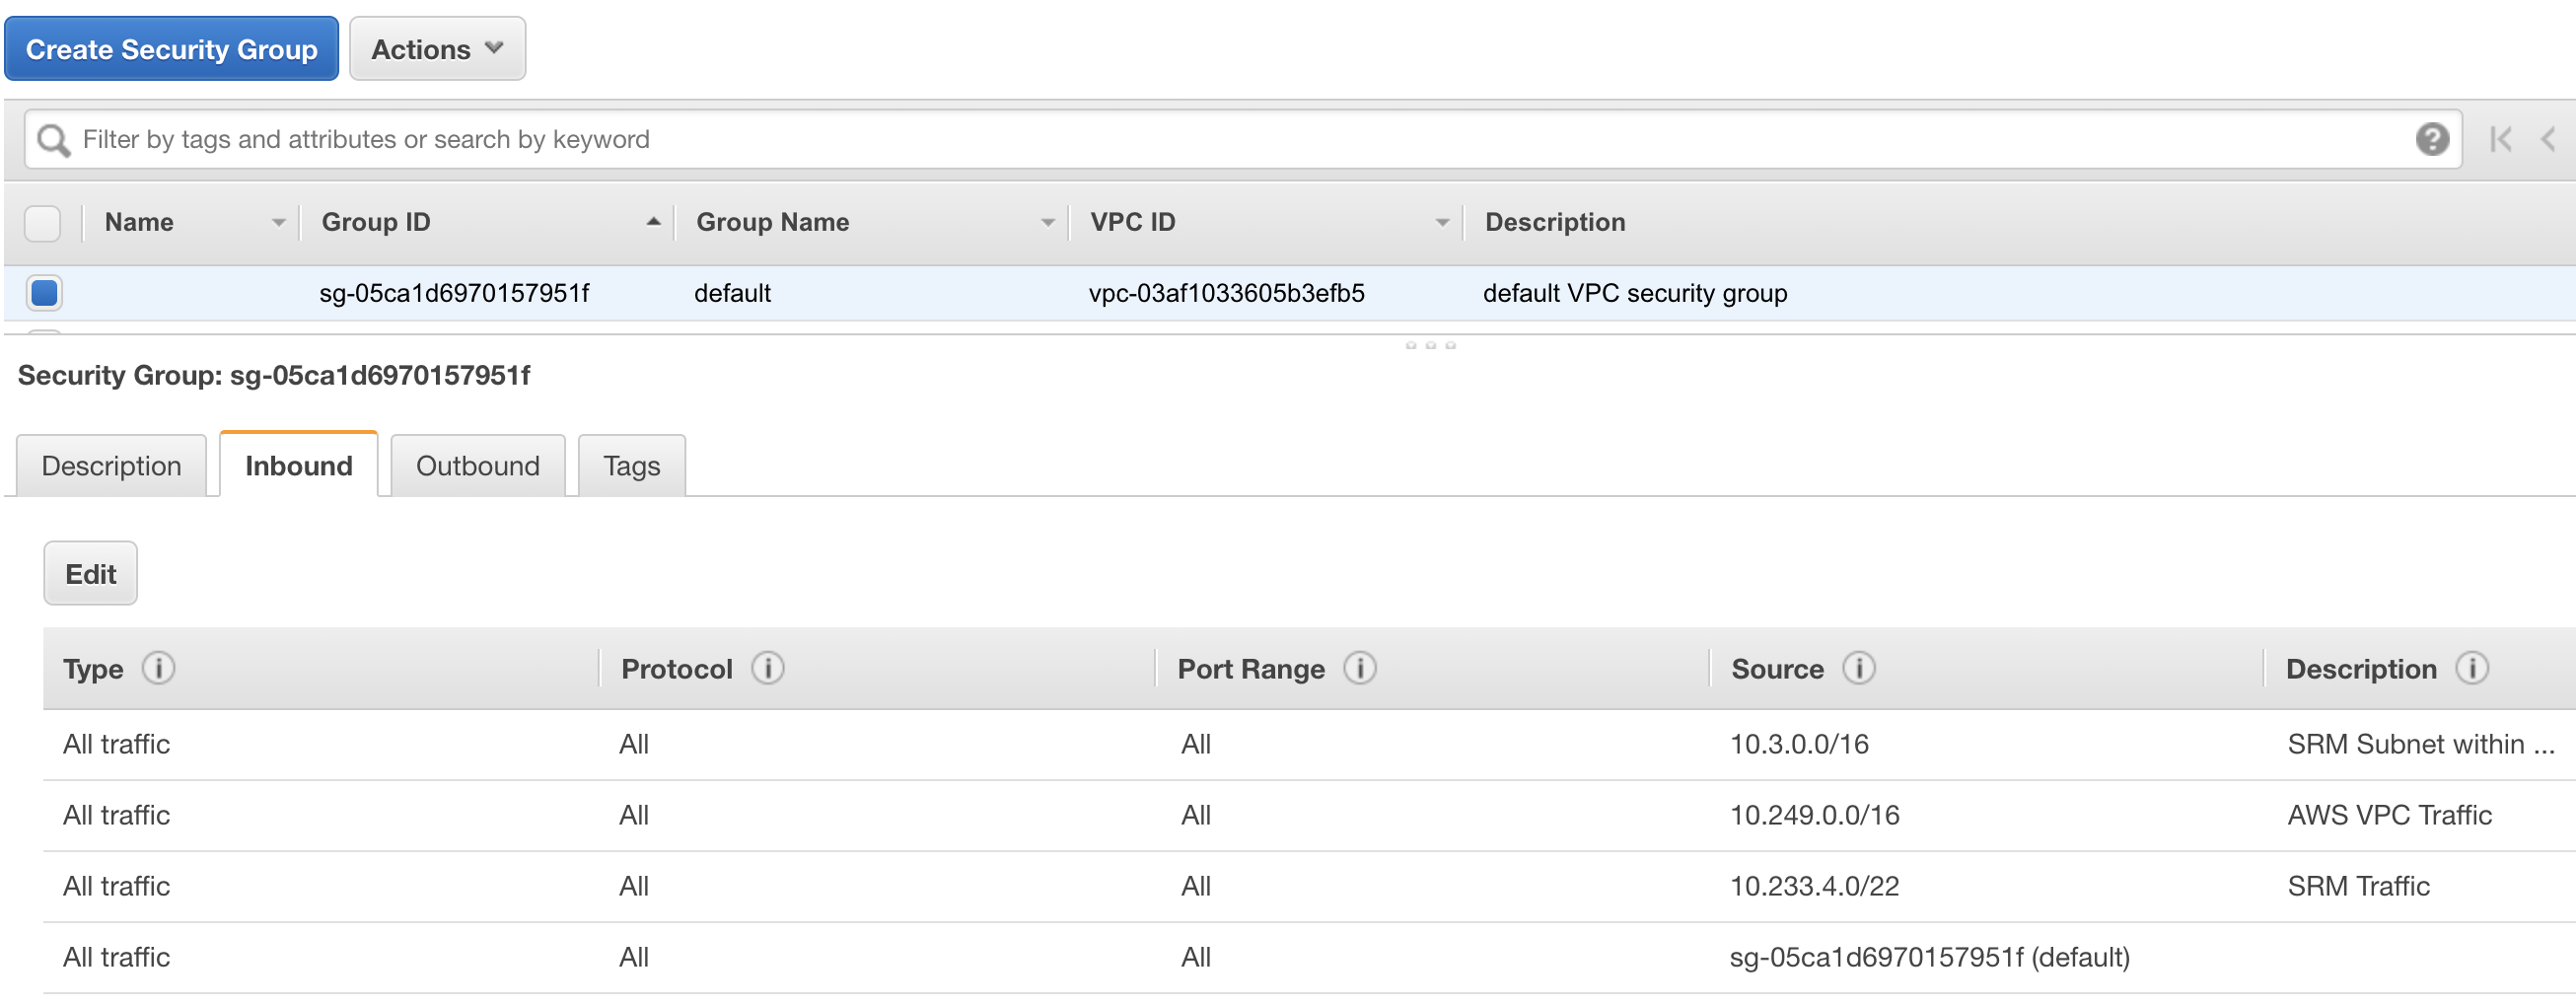Click Edit to modify inbound rules
The image size is (2576, 1006).
tap(90, 574)
